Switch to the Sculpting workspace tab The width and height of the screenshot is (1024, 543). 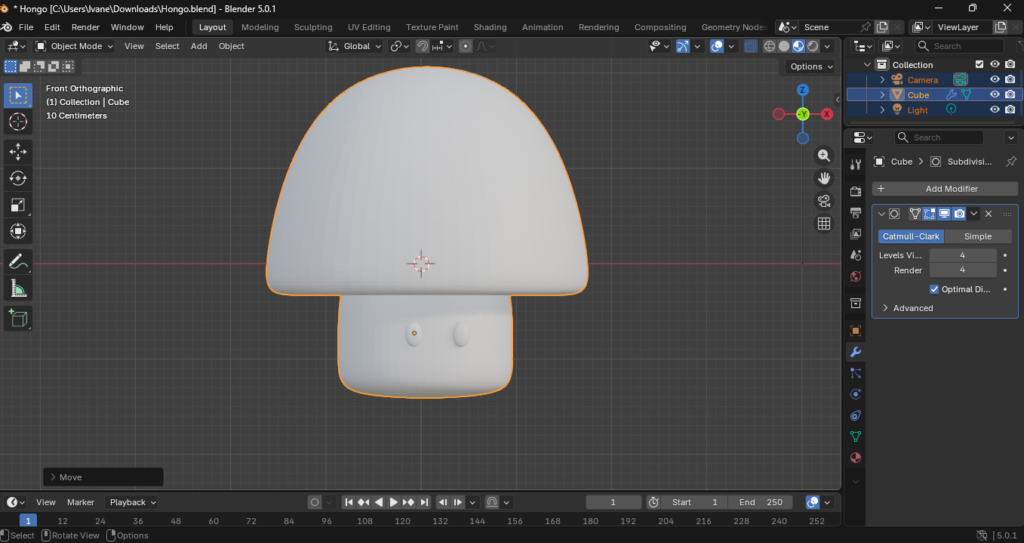312,27
